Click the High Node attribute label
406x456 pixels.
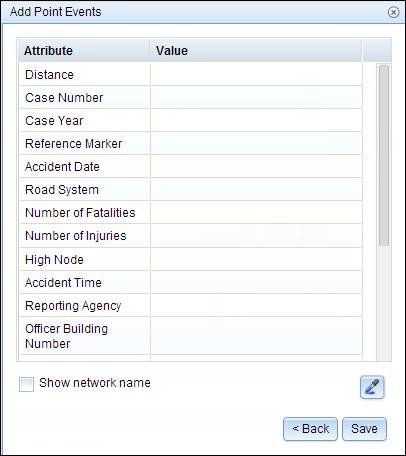click(x=54, y=260)
